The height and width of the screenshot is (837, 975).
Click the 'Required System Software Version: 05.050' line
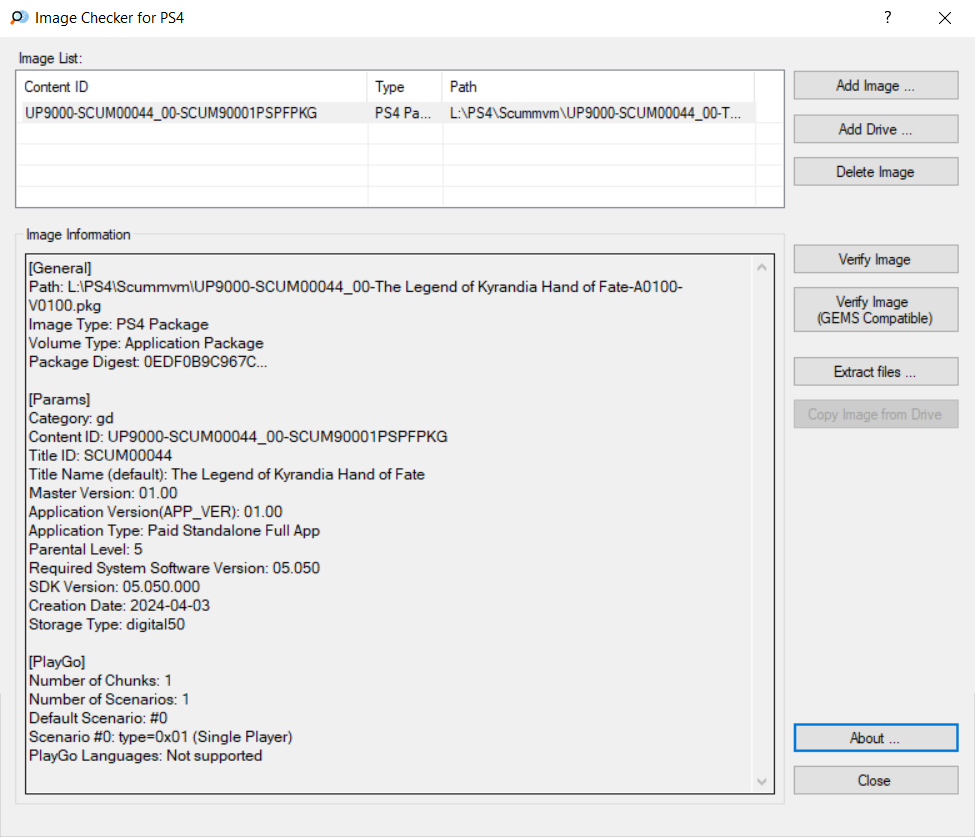coord(175,568)
